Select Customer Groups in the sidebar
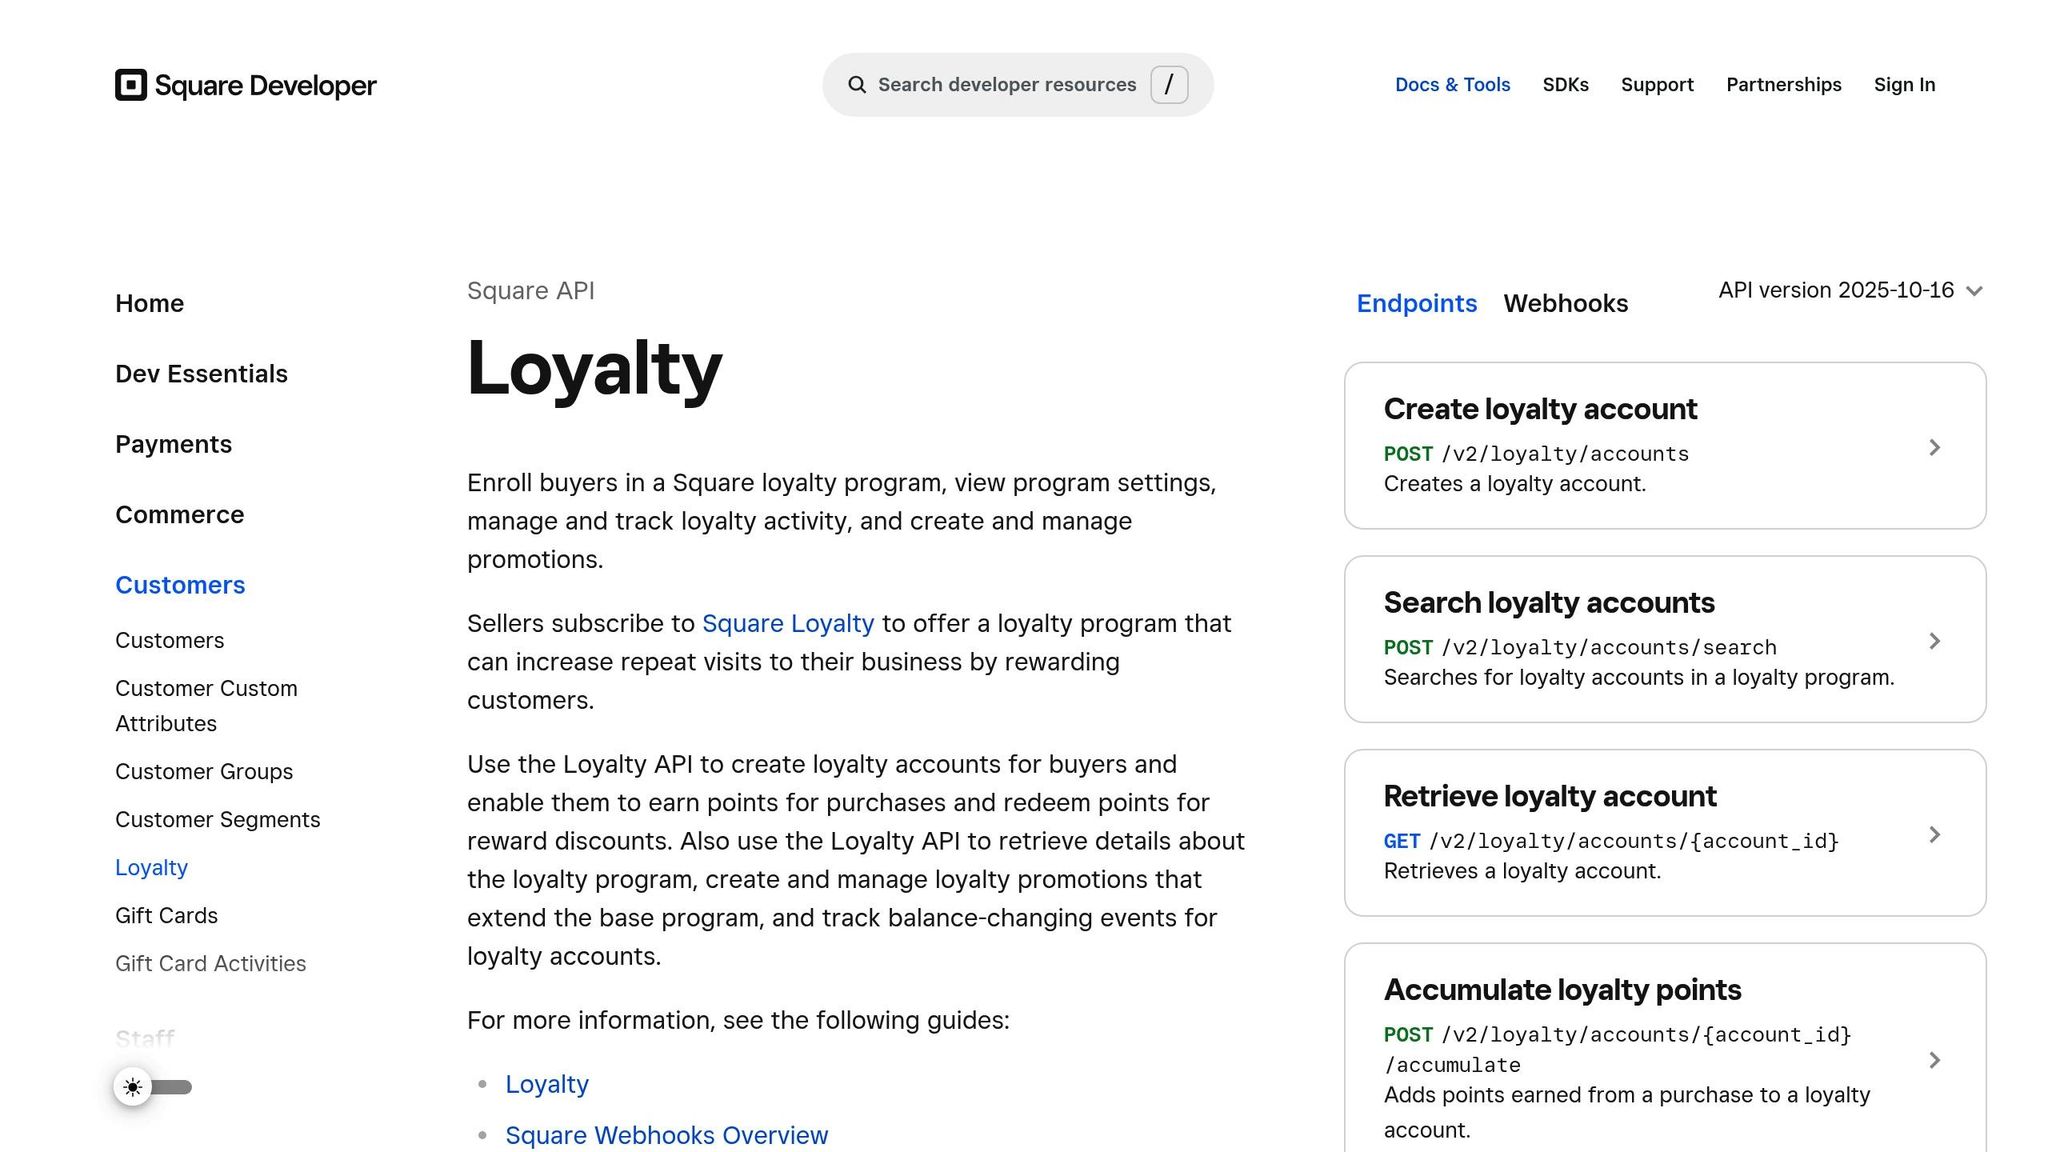 tap(204, 771)
